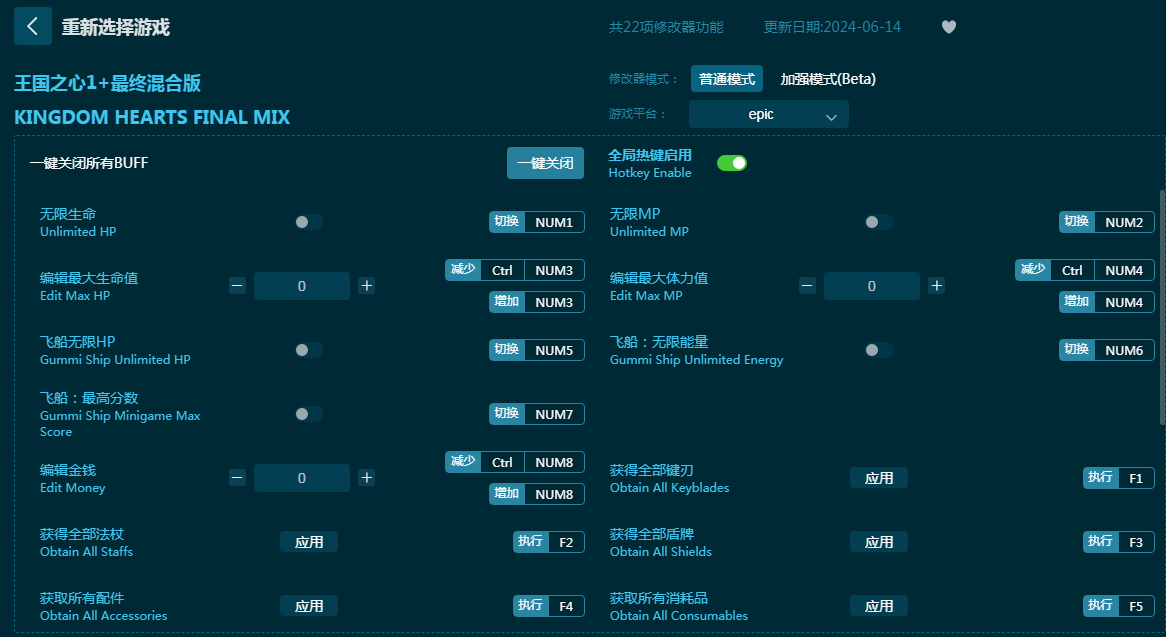Click the heart favorite icon
1166x637 pixels.
pyautogui.click(x=949, y=27)
